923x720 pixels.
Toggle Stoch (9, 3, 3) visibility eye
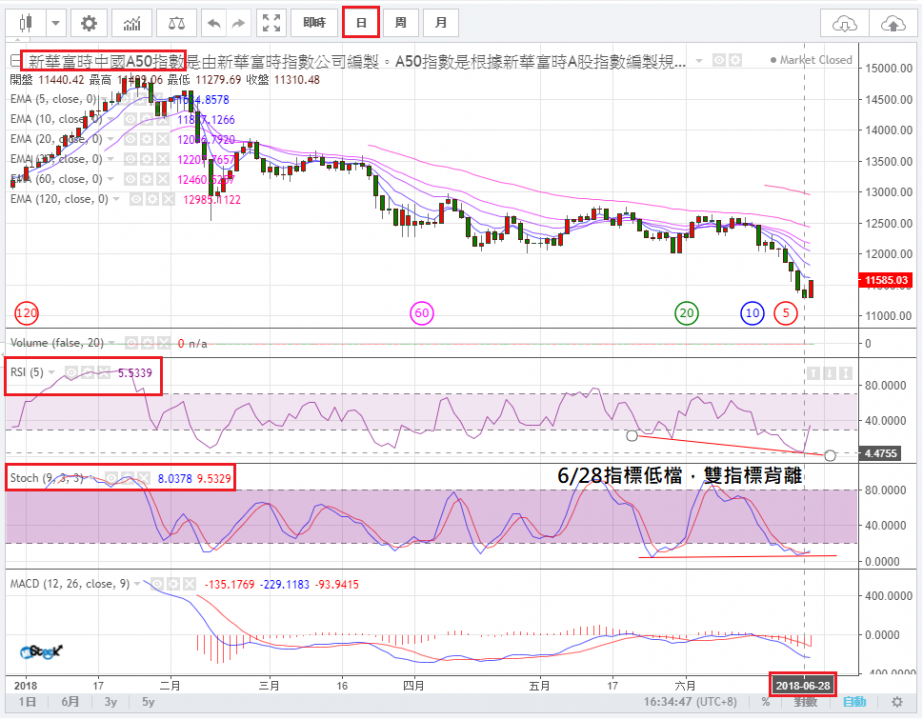pyautogui.click(x=111, y=478)
